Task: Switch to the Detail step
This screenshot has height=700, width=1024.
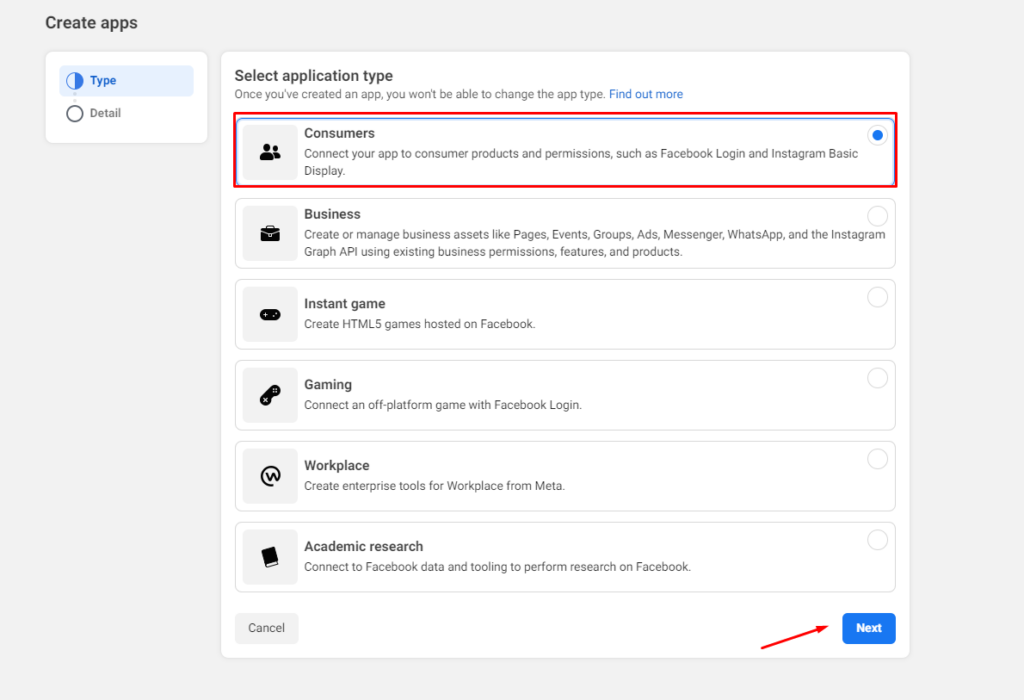Action: (x=105, y=113)
